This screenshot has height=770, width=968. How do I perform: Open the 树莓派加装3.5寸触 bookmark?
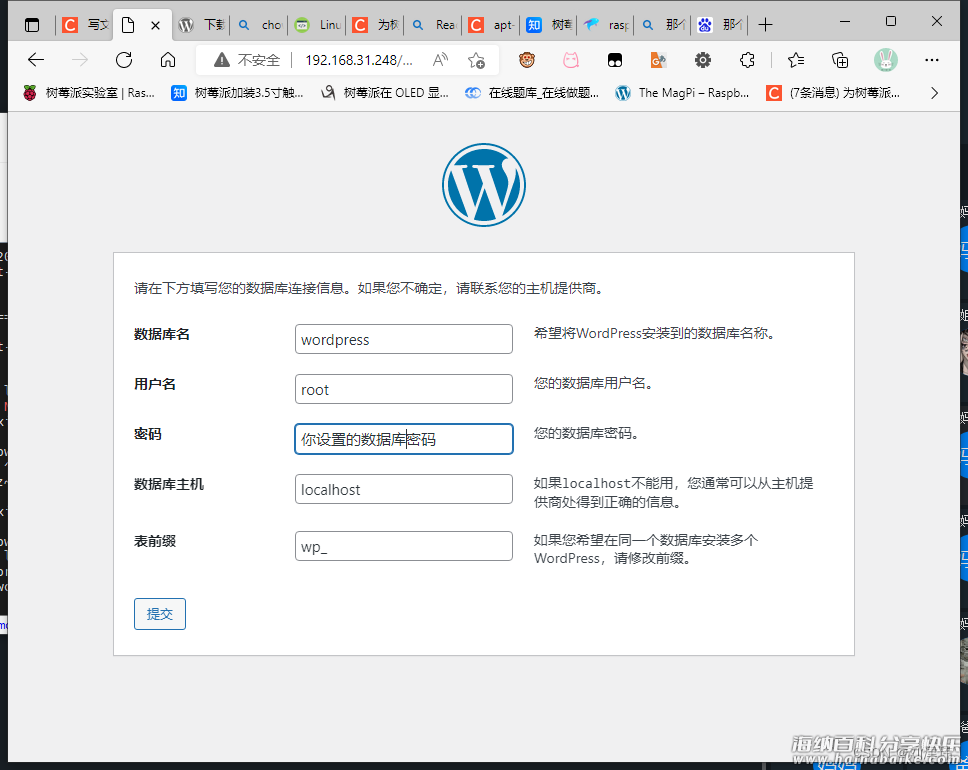(x=237, y=93)
